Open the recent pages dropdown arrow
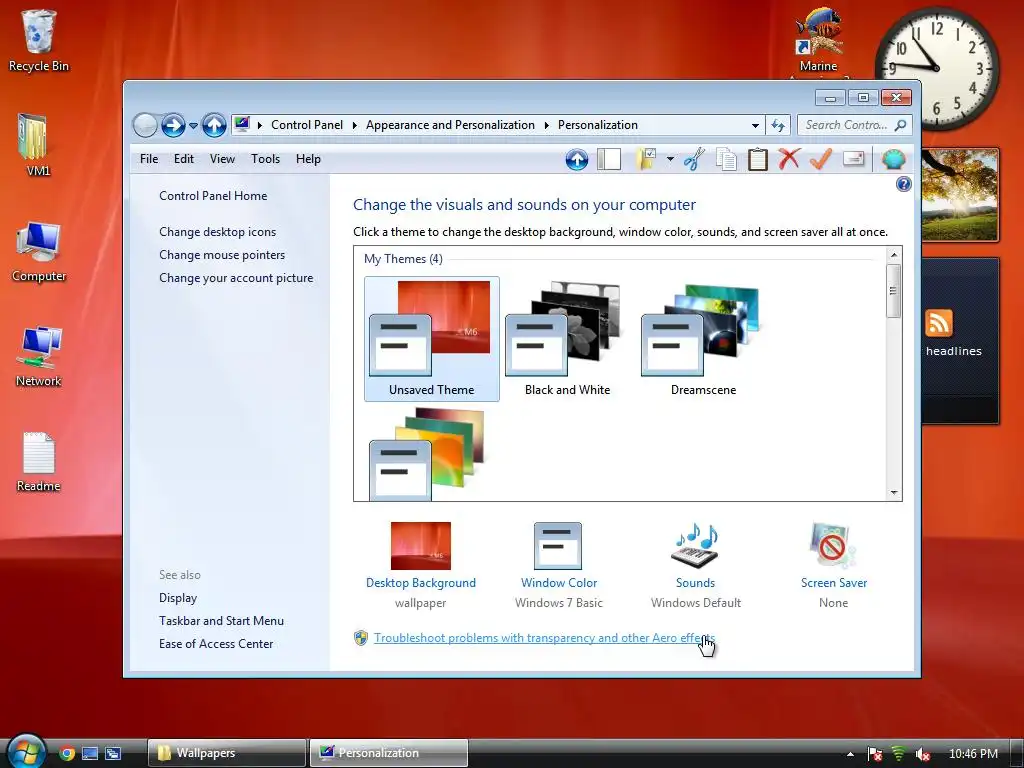 click(193, 125)
